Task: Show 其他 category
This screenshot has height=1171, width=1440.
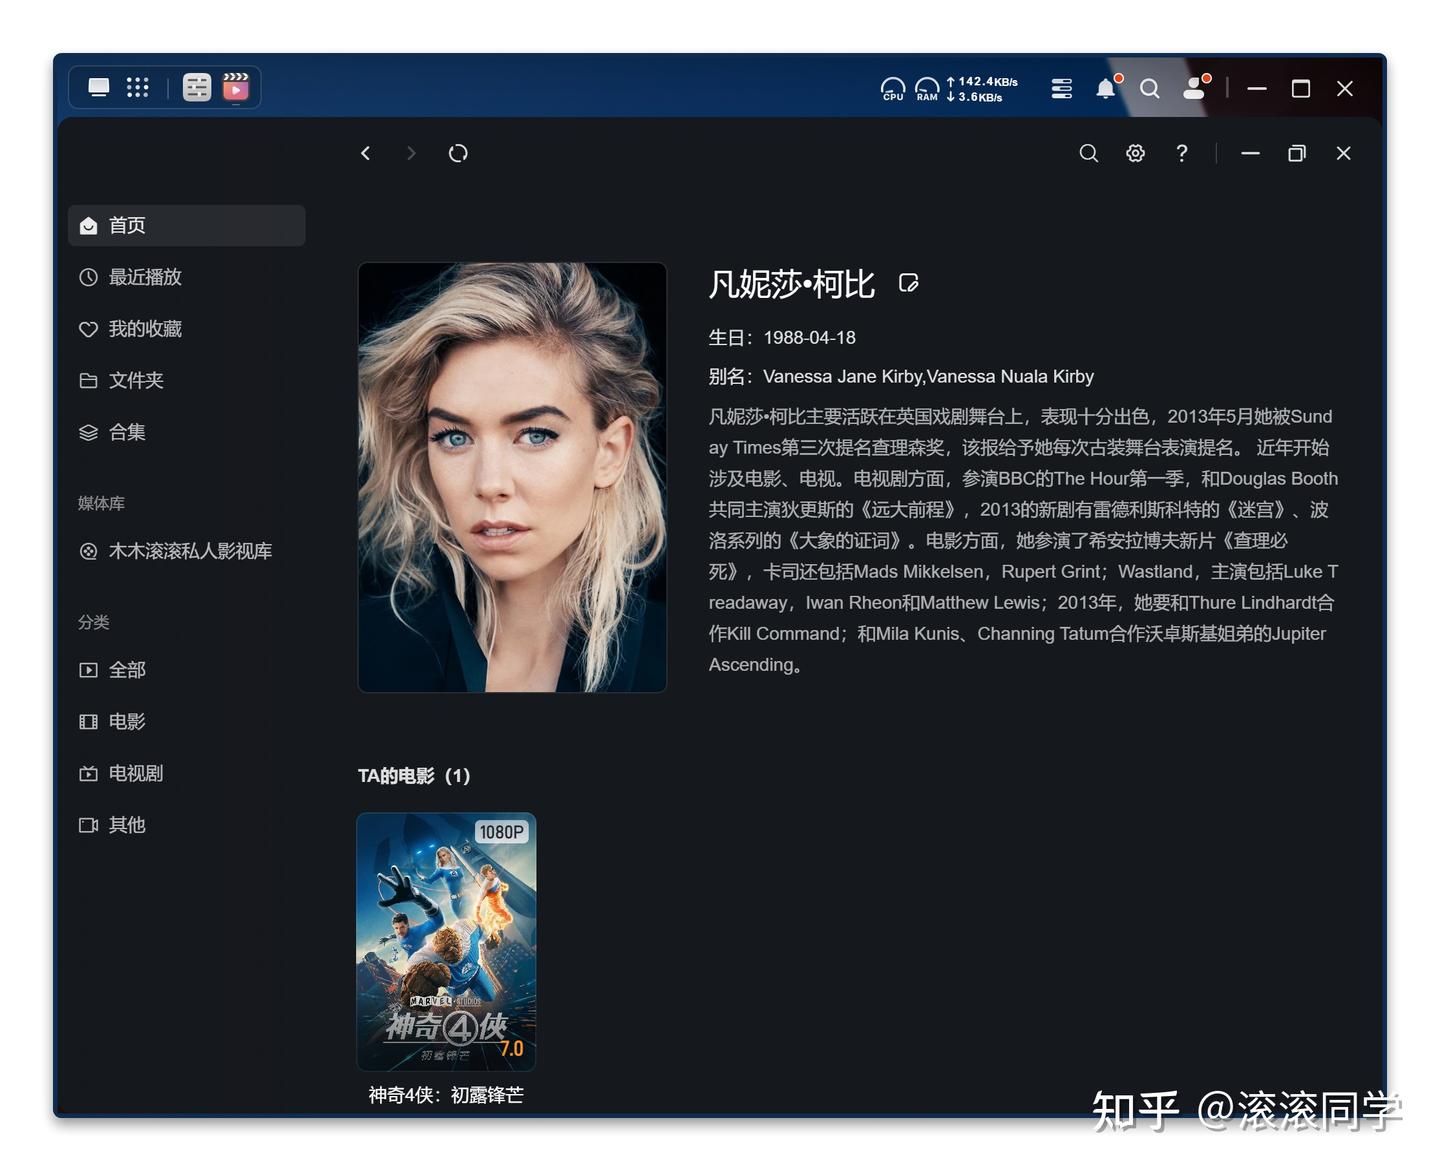Action: pos(187,825)
